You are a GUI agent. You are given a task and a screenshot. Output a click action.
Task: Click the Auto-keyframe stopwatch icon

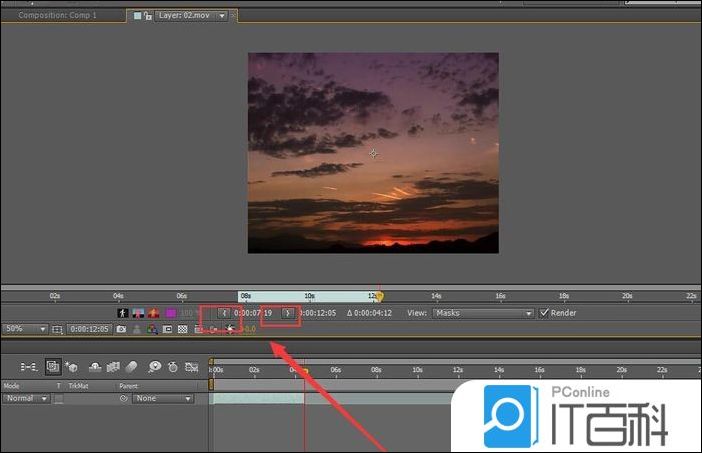pos(173,367)
